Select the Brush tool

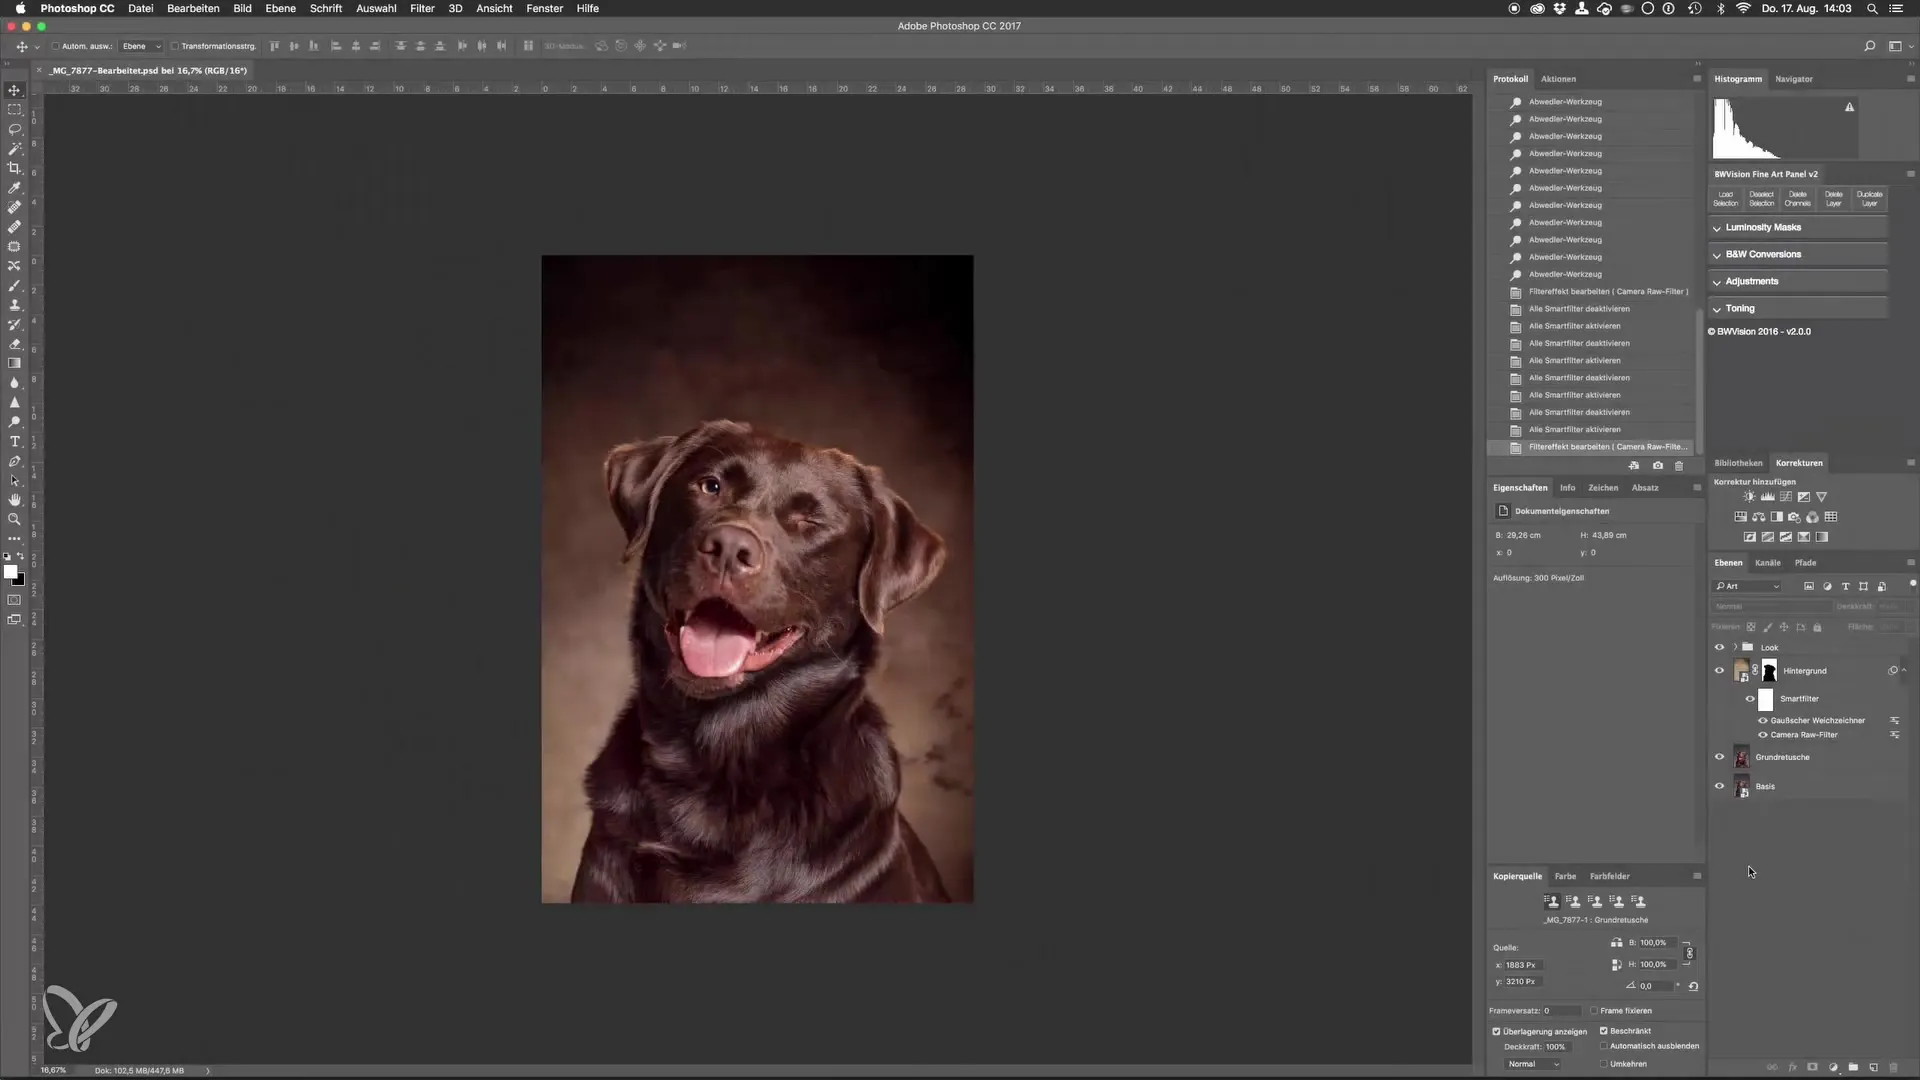(14, 285)
